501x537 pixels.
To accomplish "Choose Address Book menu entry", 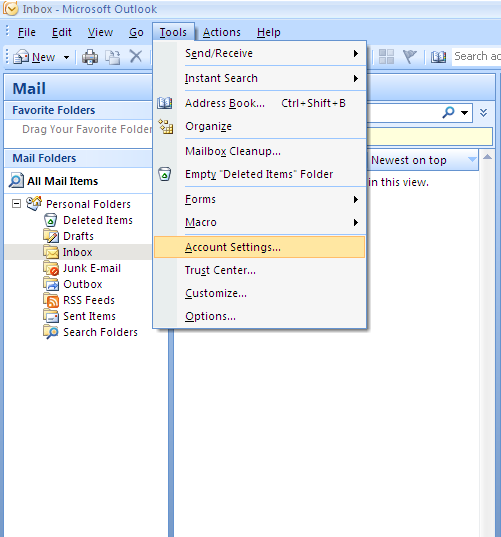I will (260, 103).
